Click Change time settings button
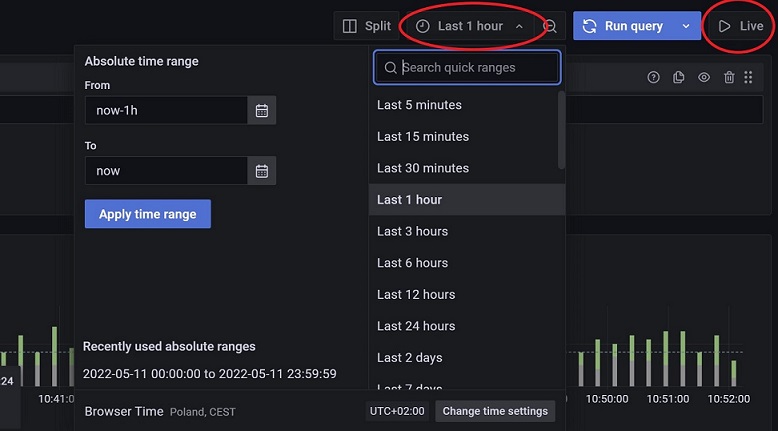 tap(495, 411)
